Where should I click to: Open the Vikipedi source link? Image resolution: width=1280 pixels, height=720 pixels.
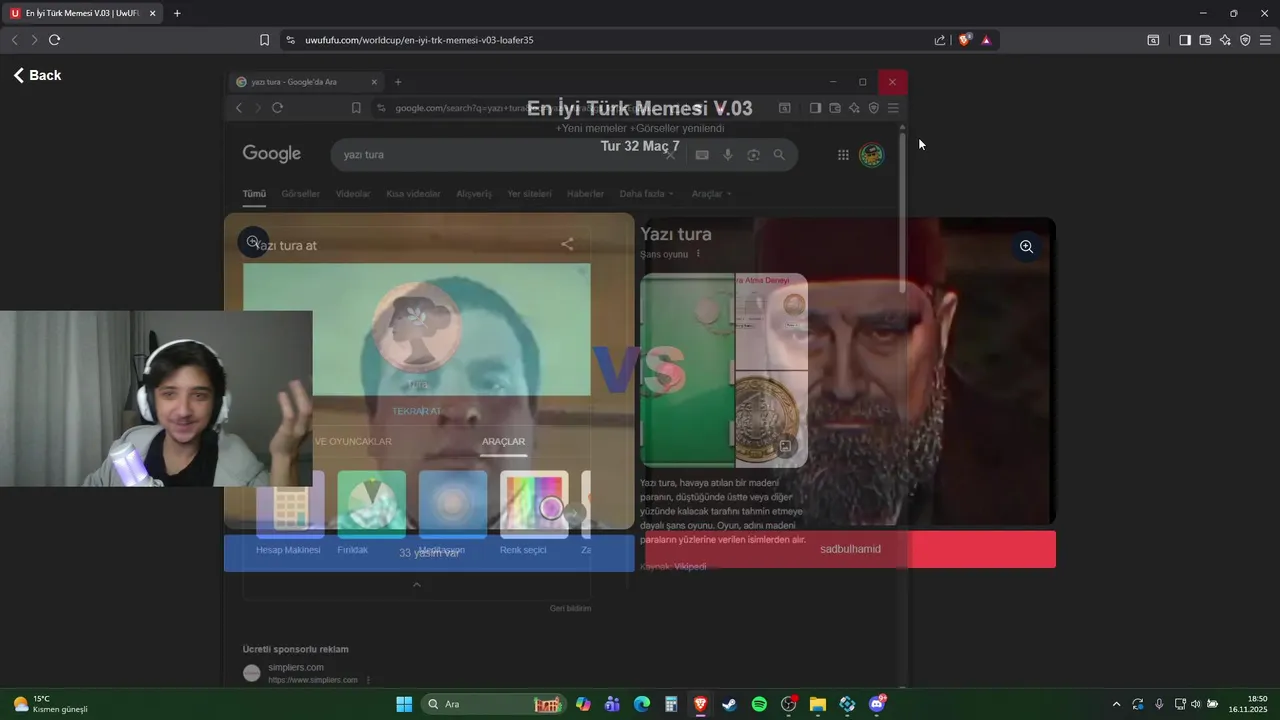690,567
